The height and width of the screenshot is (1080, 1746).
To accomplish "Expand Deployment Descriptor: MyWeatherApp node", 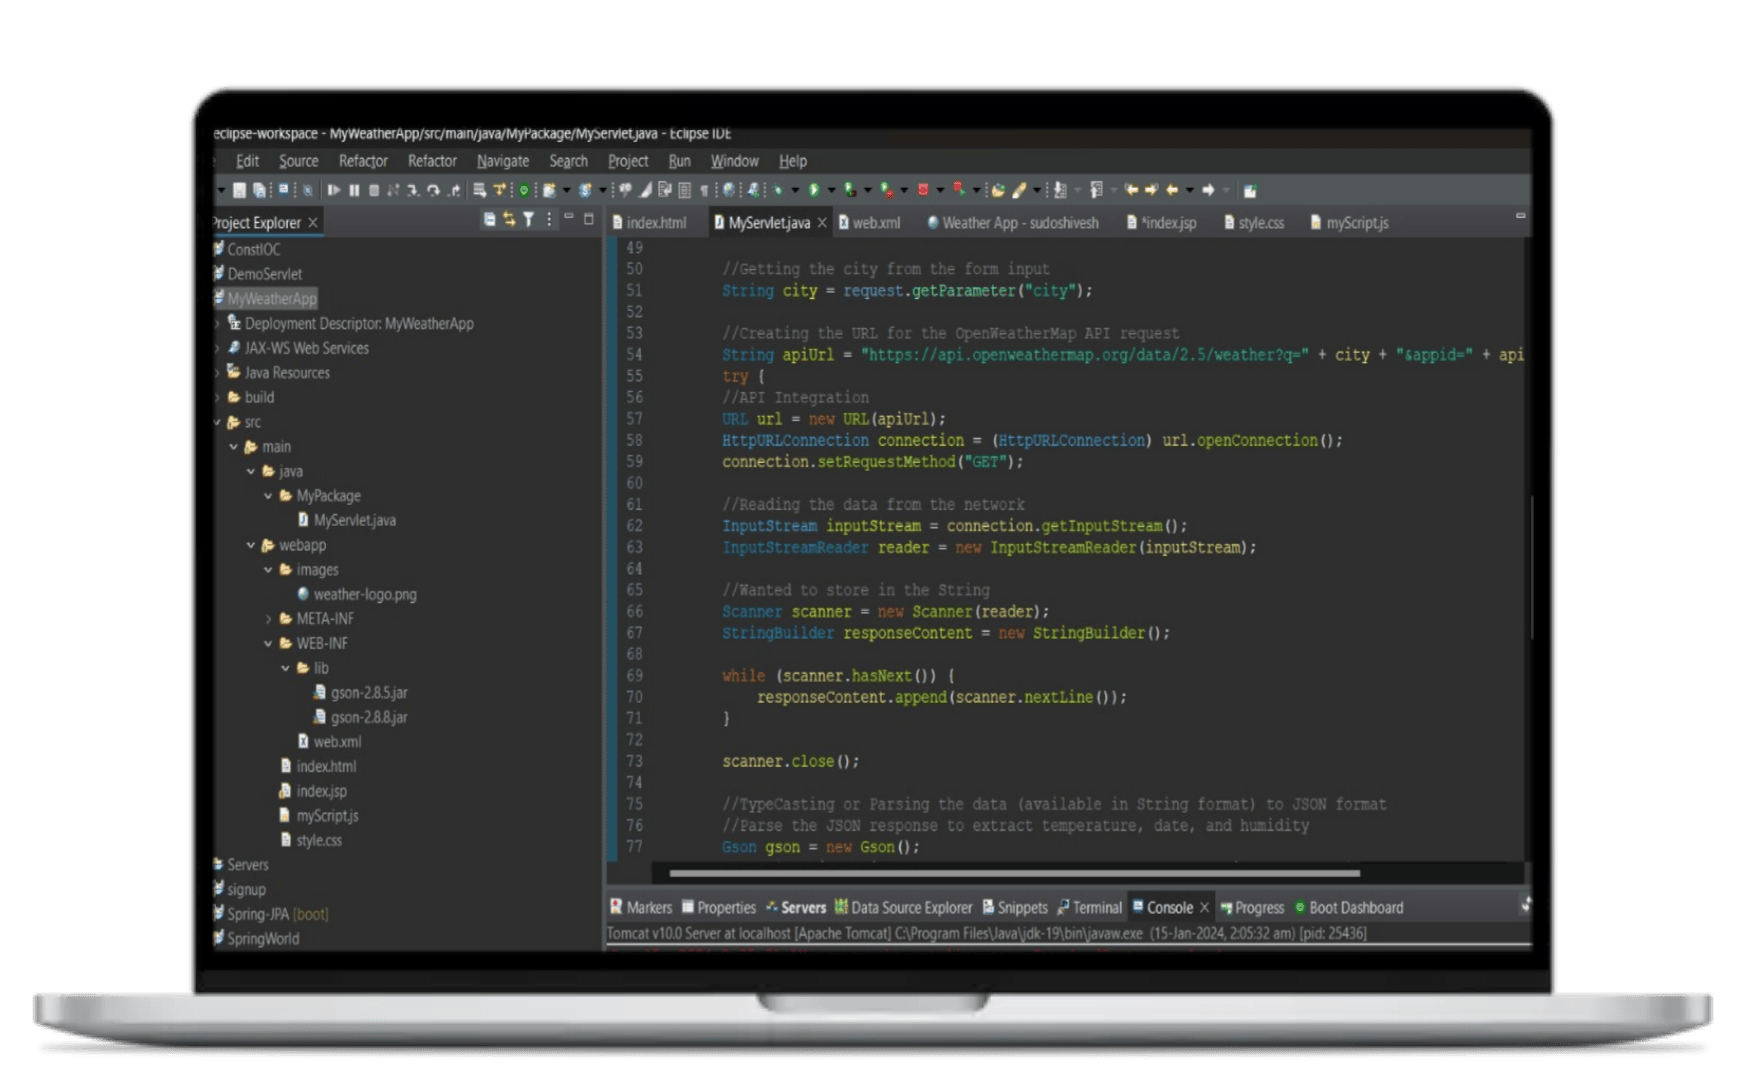I will pos(217,324).
